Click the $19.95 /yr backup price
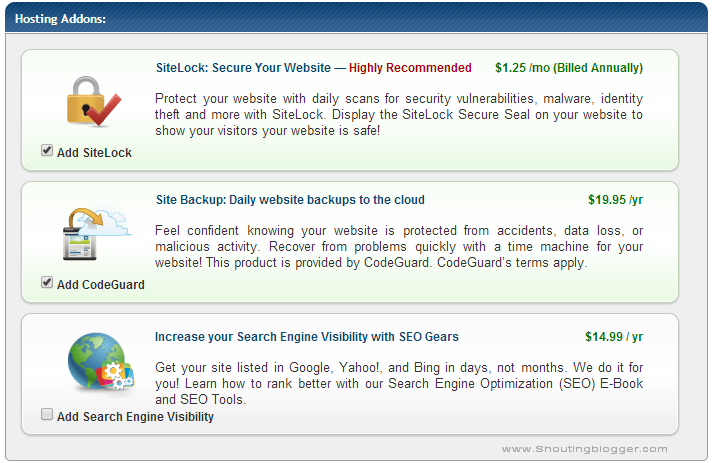This screenshot has height=463, width=713. 615,200
